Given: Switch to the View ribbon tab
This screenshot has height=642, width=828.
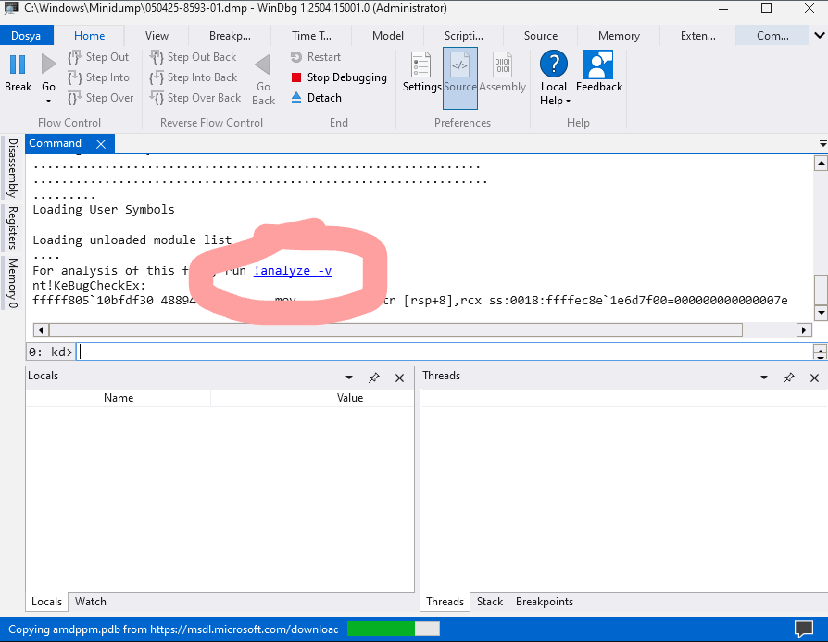Looking at the screenshot, I should (x=157, y=36).
